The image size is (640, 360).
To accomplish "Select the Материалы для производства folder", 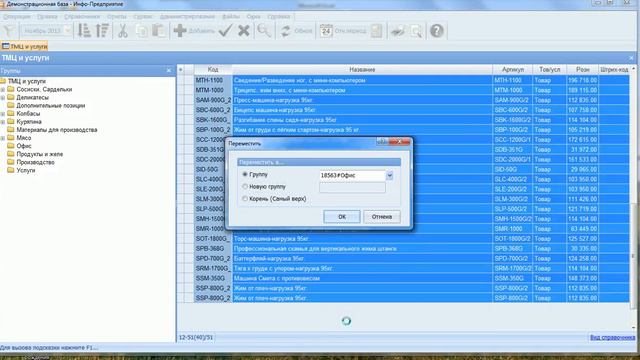I will tap(57, 130).
